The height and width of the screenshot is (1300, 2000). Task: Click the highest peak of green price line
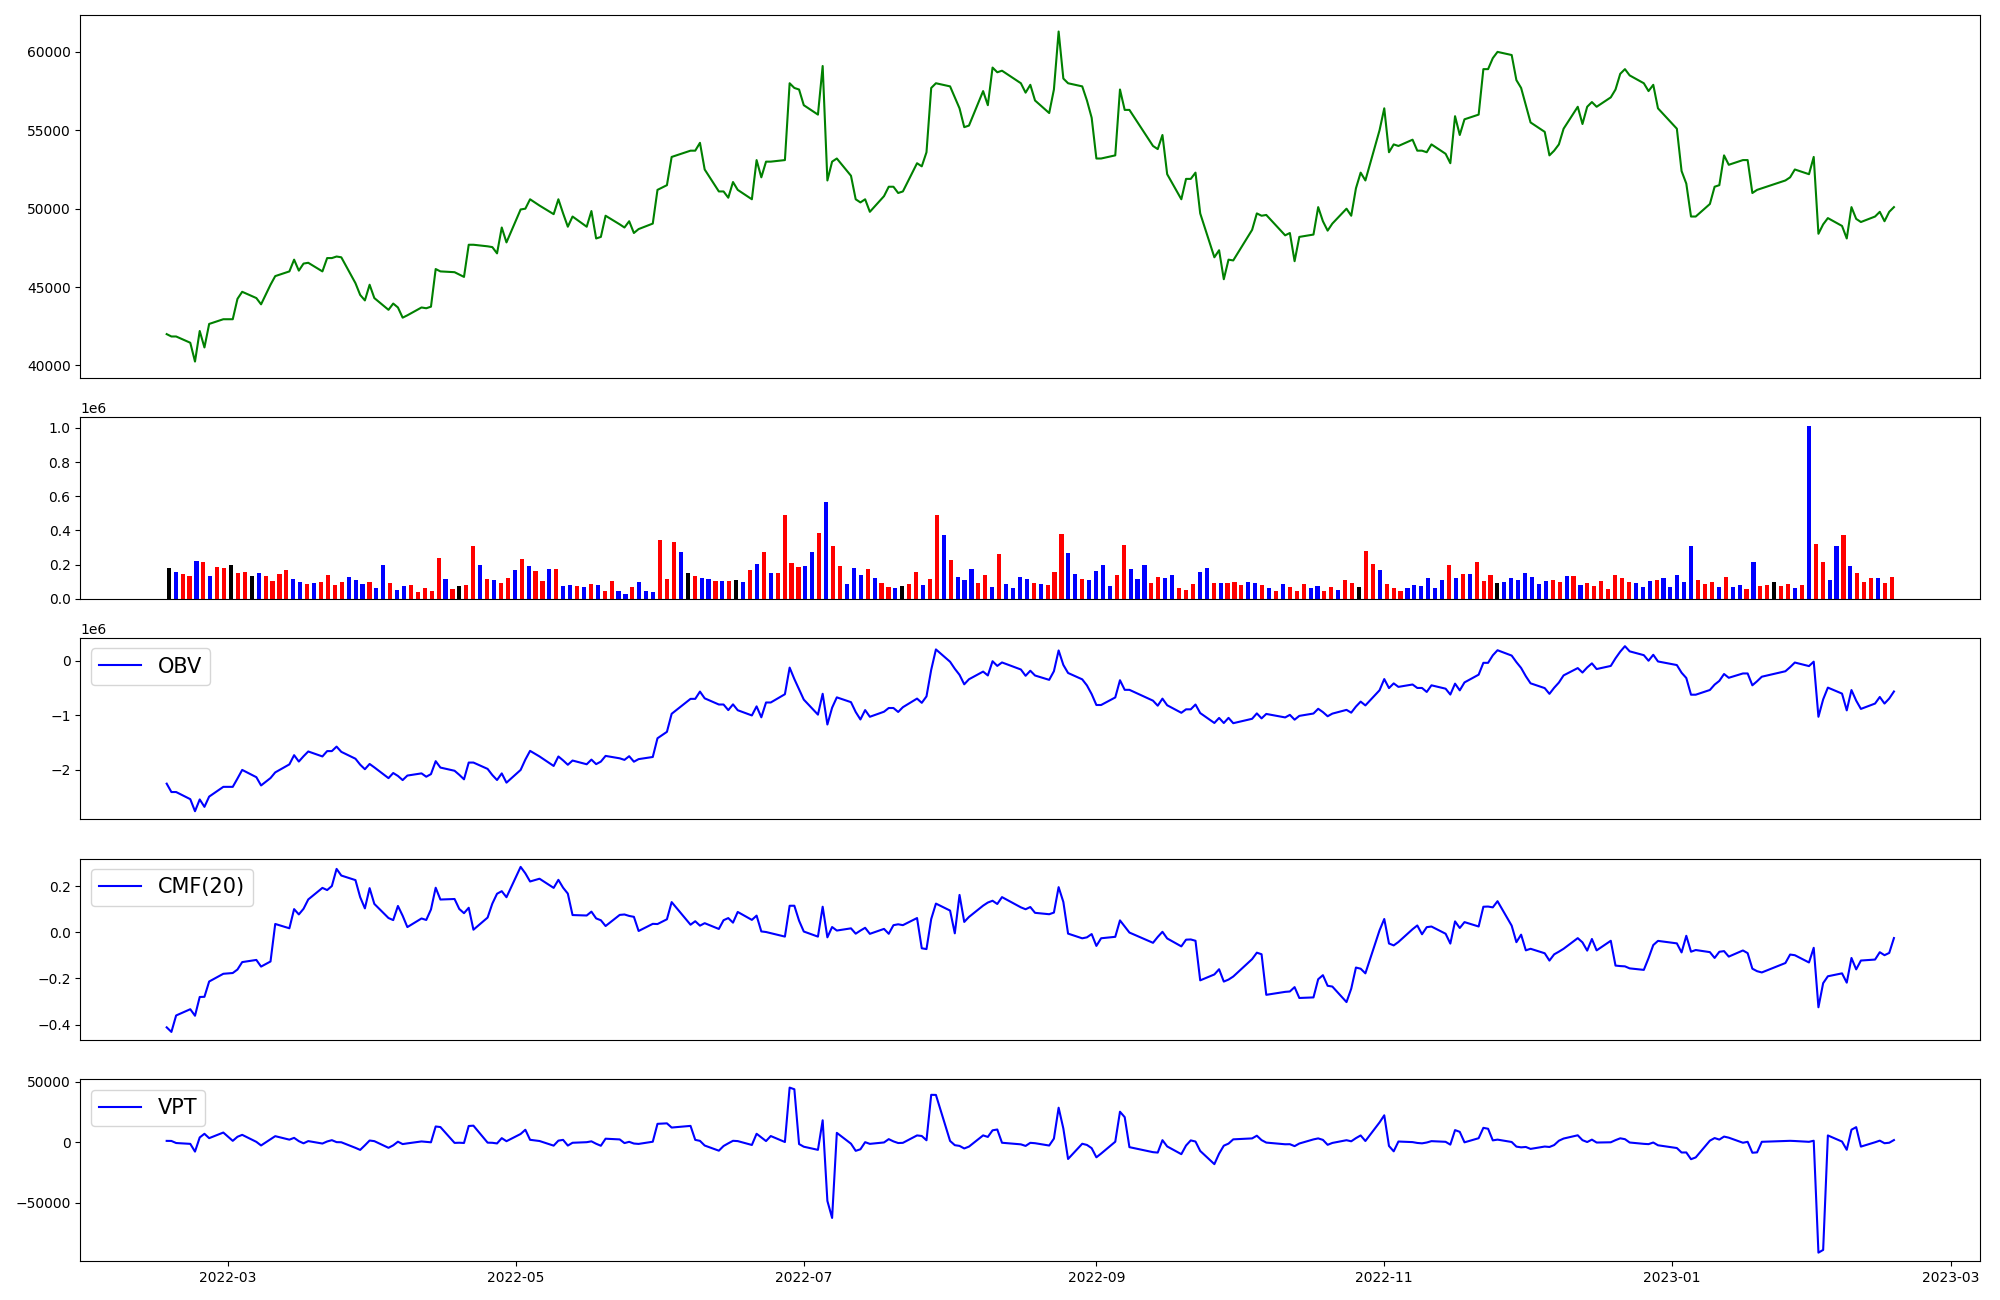click(1058, 32)
